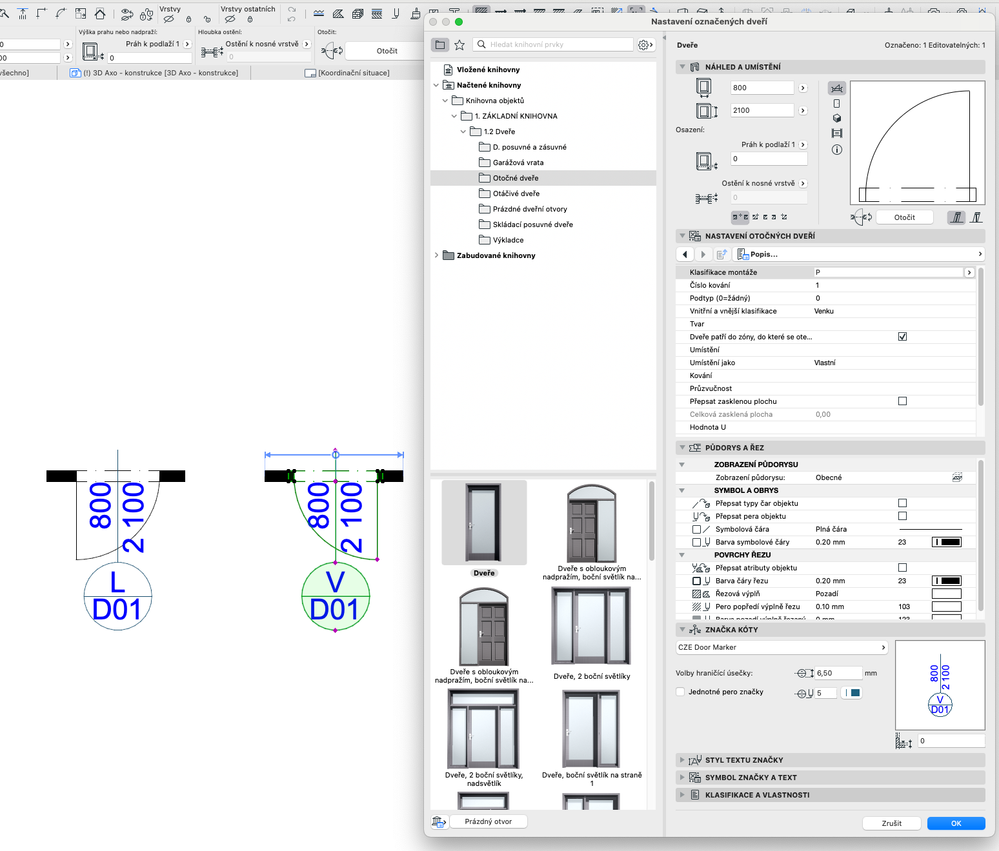The width and height of the screenshot is (999, 851).
Task: Toggle Vrstvy ostatních visibility eye icon
Action: [x=230, y=20]
